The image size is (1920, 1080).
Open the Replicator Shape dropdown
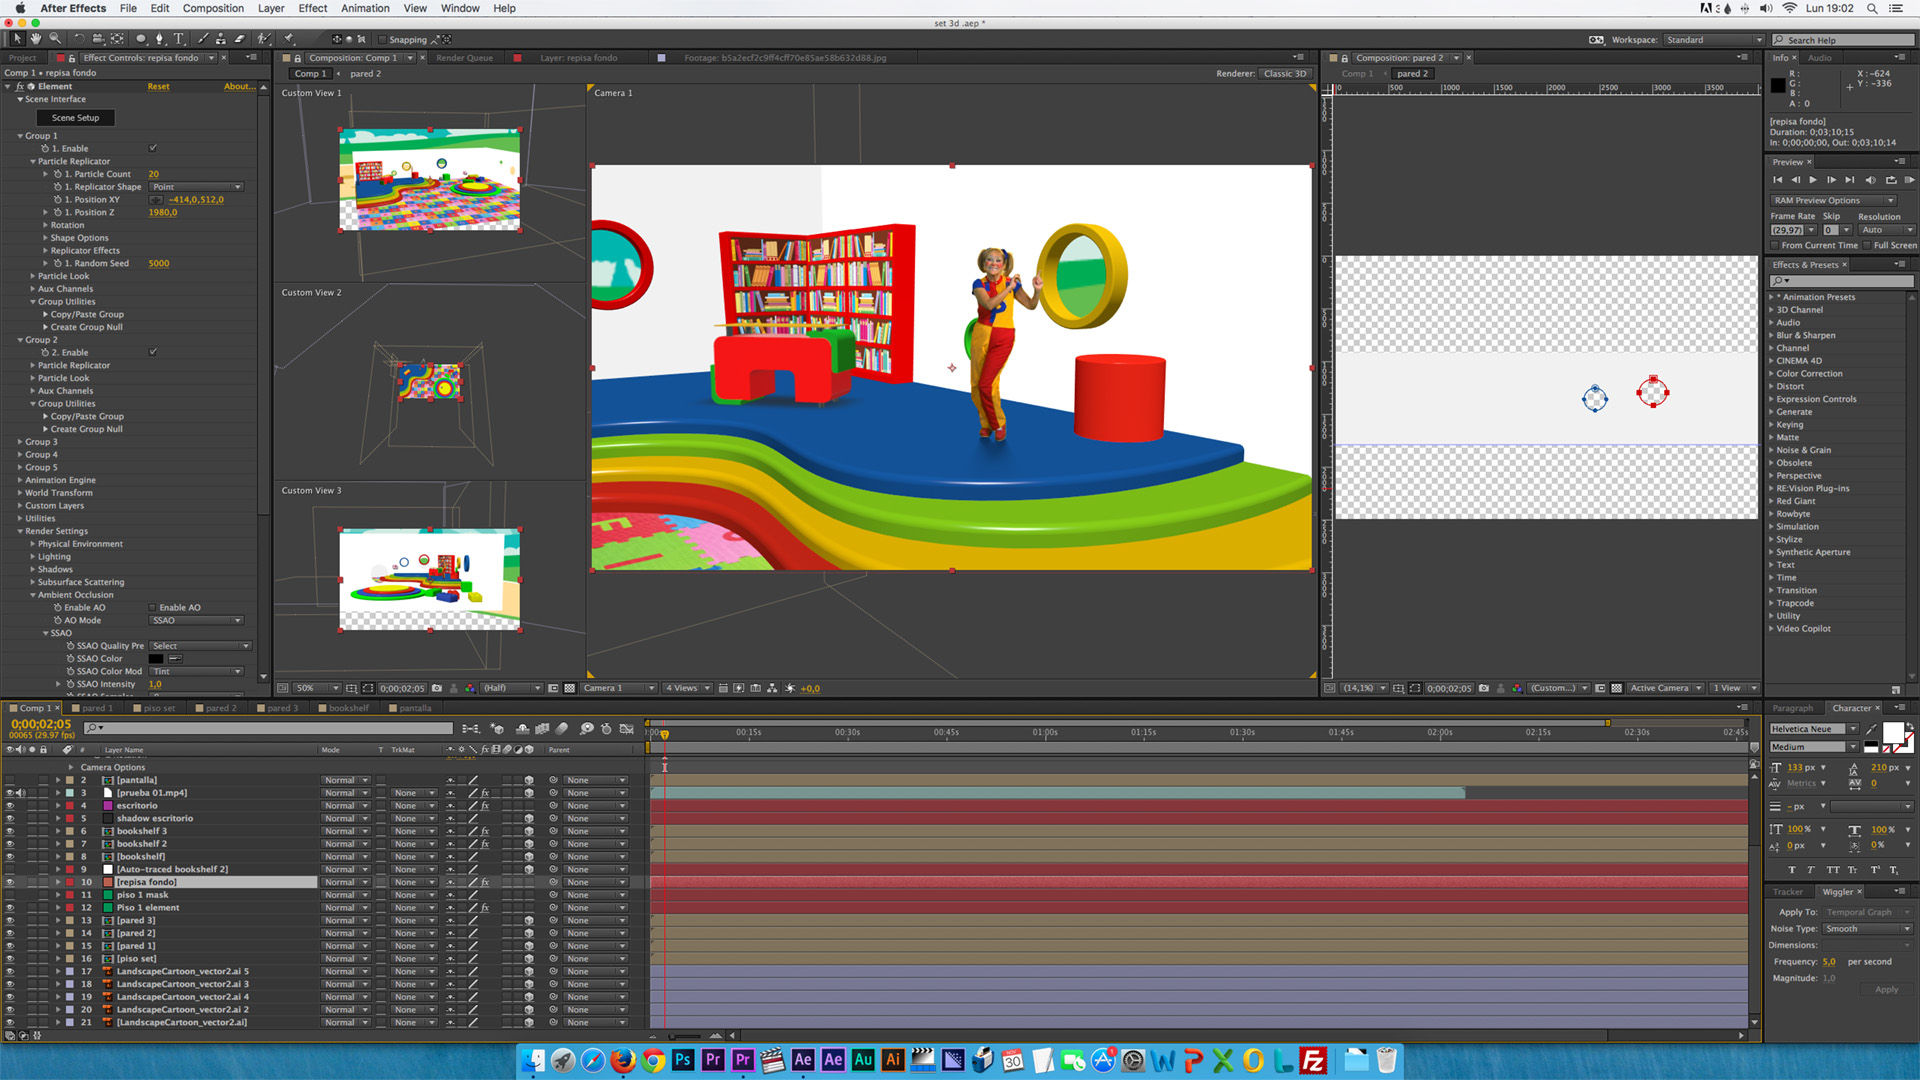pyautogui.click(x=197, y=187)
